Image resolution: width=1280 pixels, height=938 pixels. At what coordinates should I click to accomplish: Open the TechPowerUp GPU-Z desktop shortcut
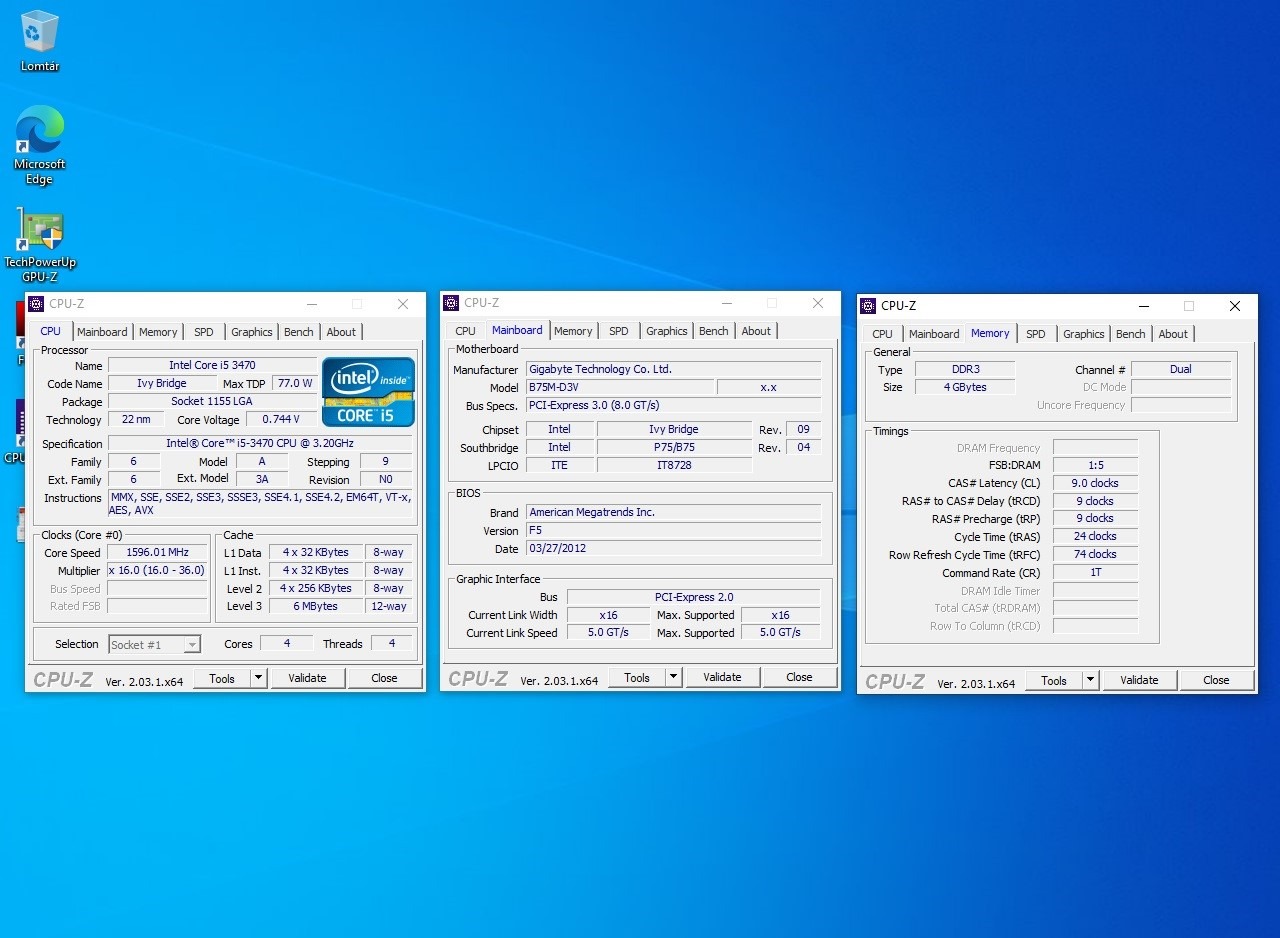pyautogui.click(x=40, y=246)
